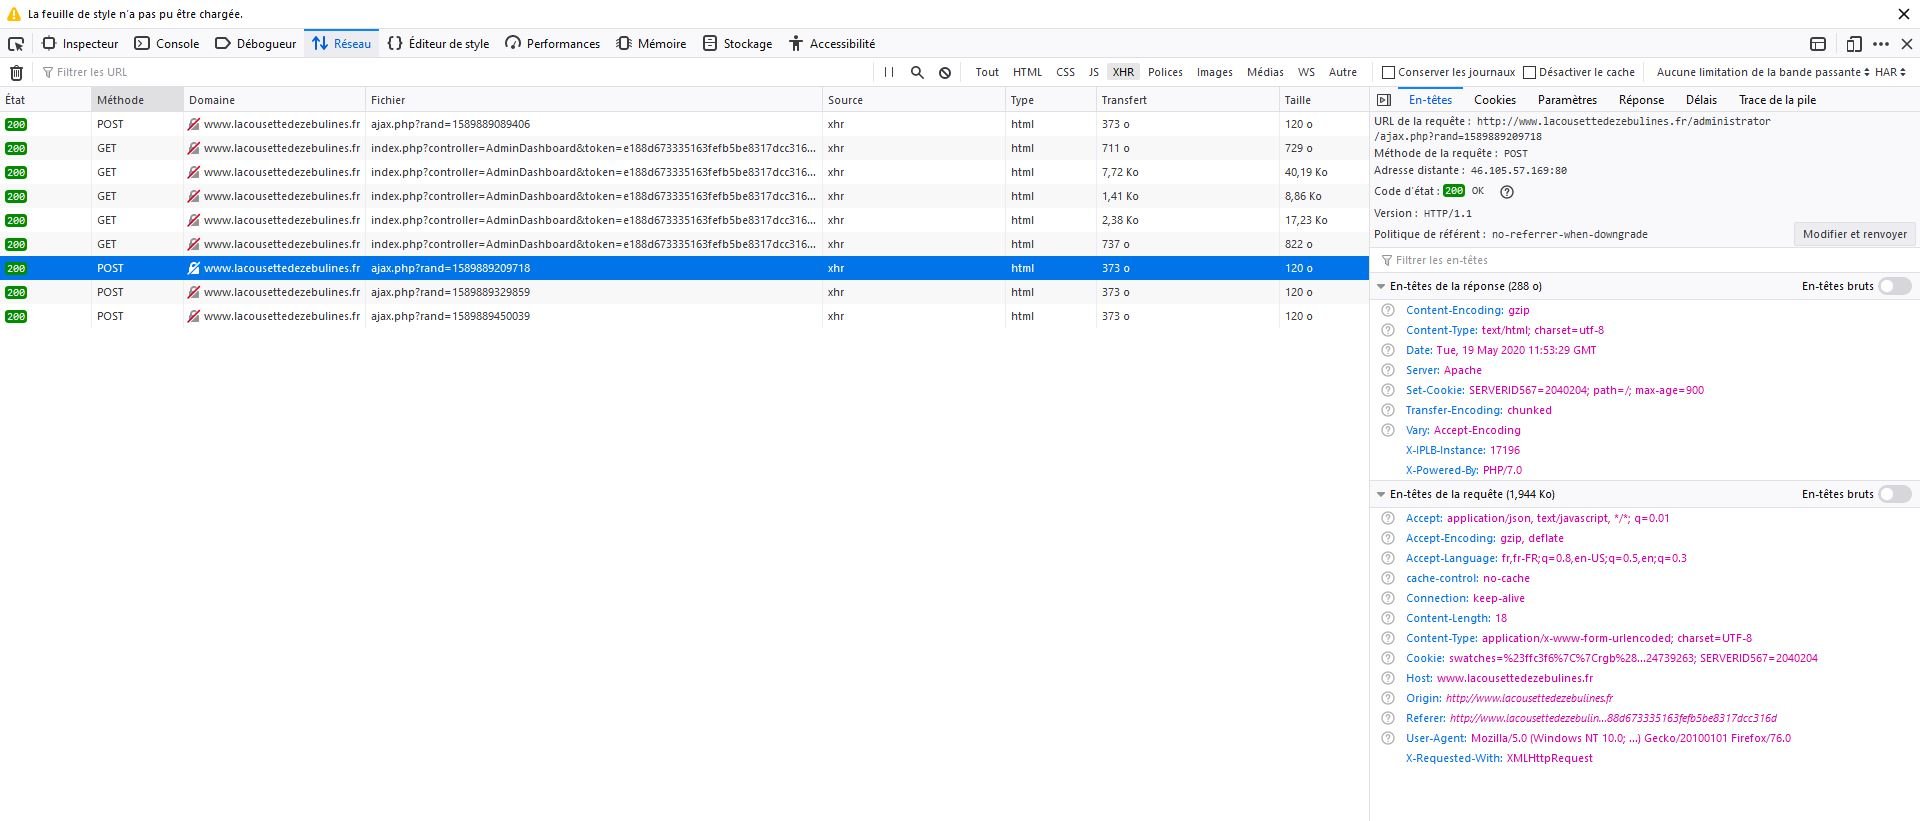Open request blocking icon
Viewport: 1920px width, 821px height.
945,72
